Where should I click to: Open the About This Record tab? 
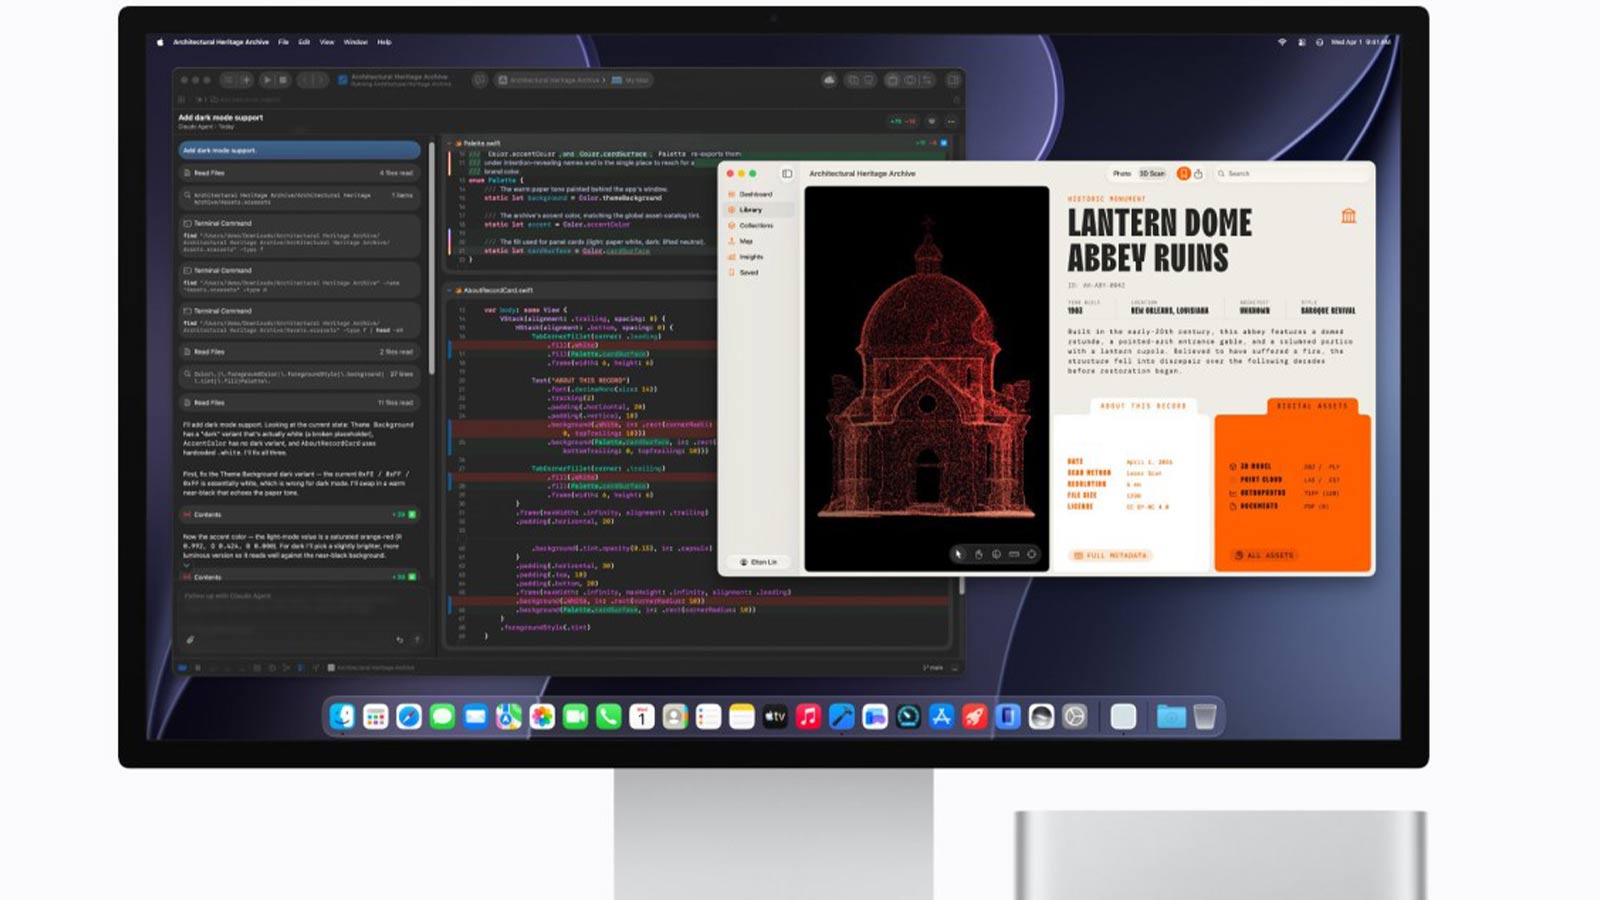tap(1143, 406)
